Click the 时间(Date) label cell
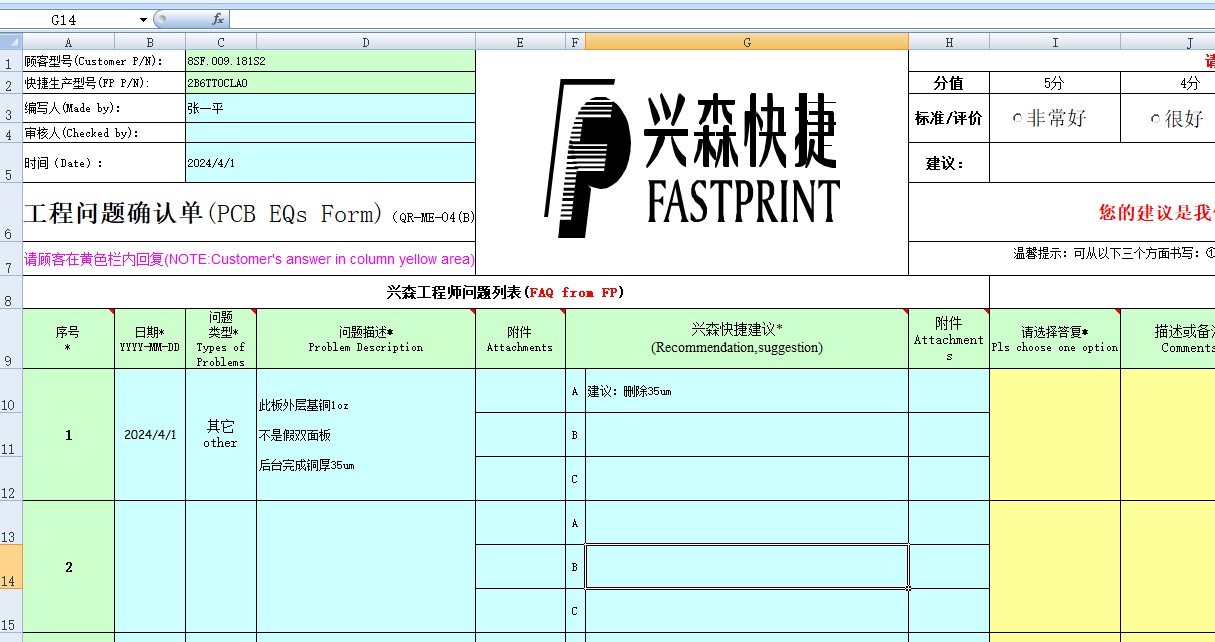This screenshot has width=1215, height=642. (x=104, y=163)
